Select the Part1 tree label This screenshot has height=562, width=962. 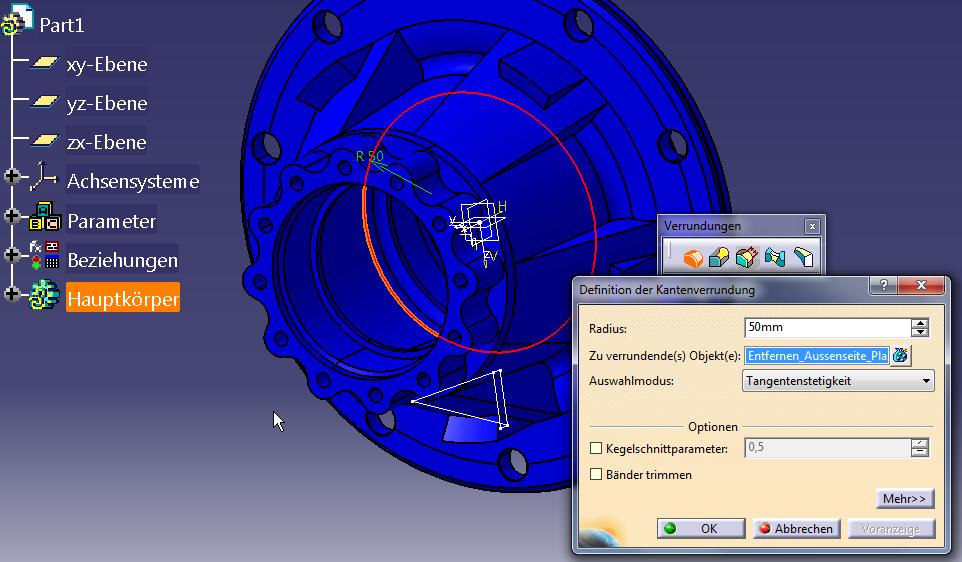(61, 25)
